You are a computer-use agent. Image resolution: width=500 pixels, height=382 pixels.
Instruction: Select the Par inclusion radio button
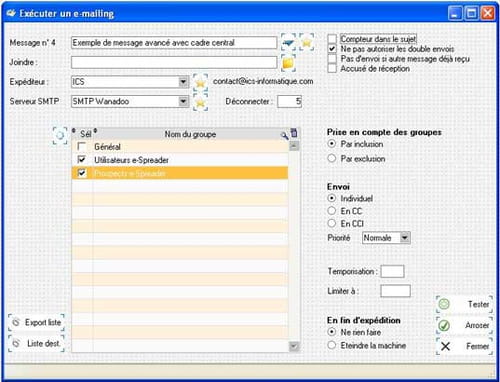(x=332, y=144)
